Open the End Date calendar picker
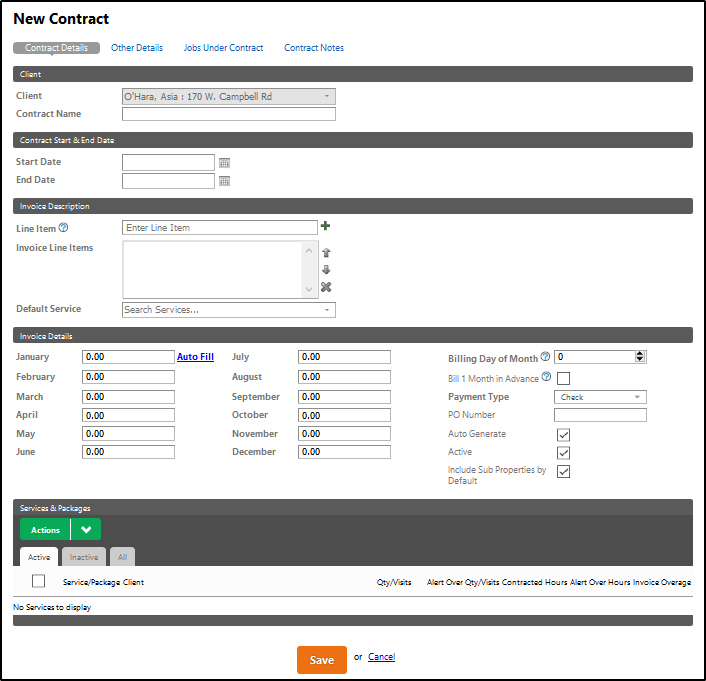The height and width of the screenshot is (681, 706). tap(224, 181)
